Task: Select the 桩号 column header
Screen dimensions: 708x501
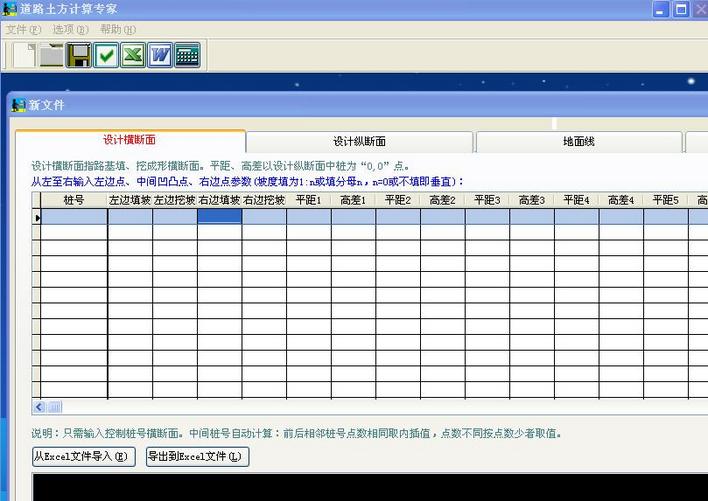Action: click(x=74, y=200)
